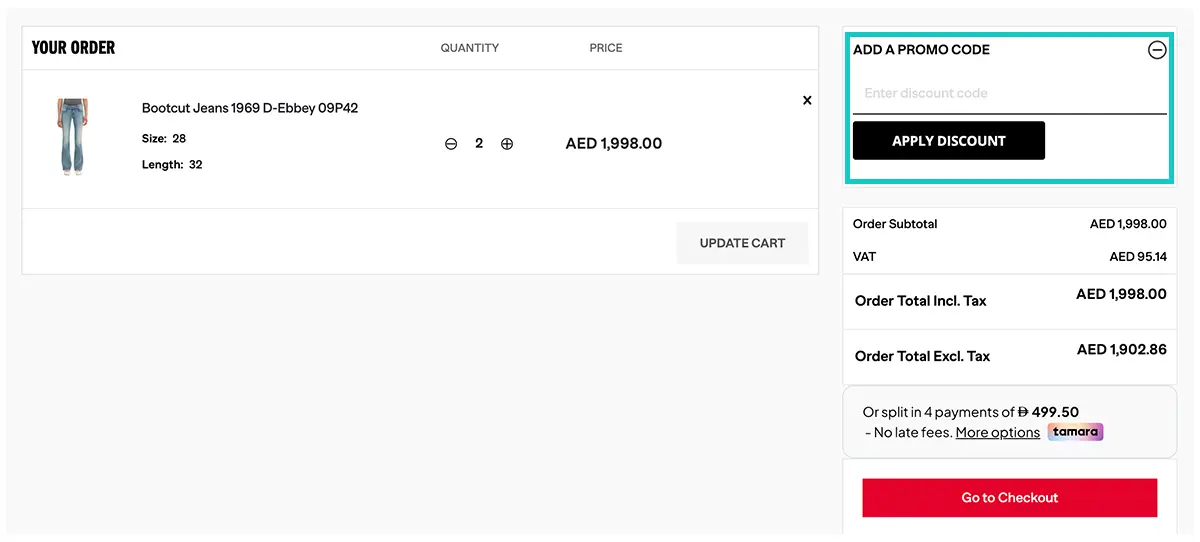Click the split payment amount 499.50

coord(1048,412)
